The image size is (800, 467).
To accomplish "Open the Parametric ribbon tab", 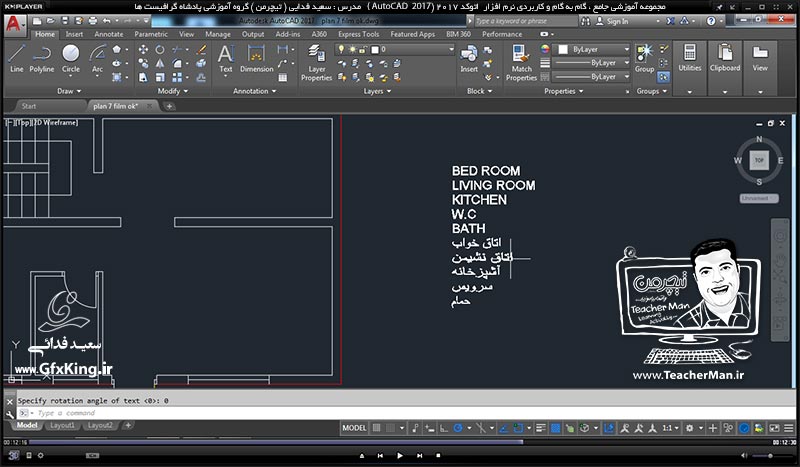I will point(151,34).
